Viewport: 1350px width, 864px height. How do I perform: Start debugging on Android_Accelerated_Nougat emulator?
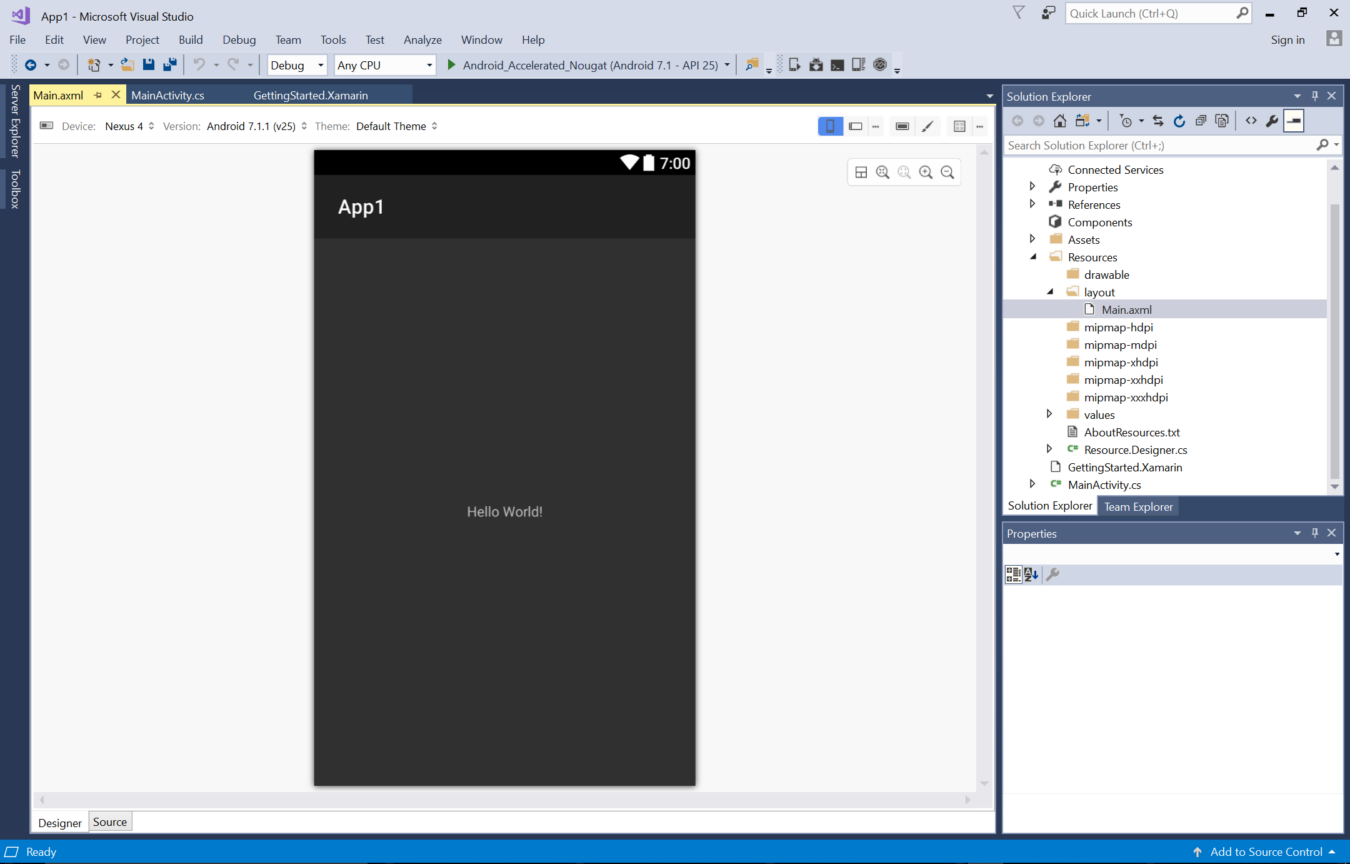(x=450, y=64)
